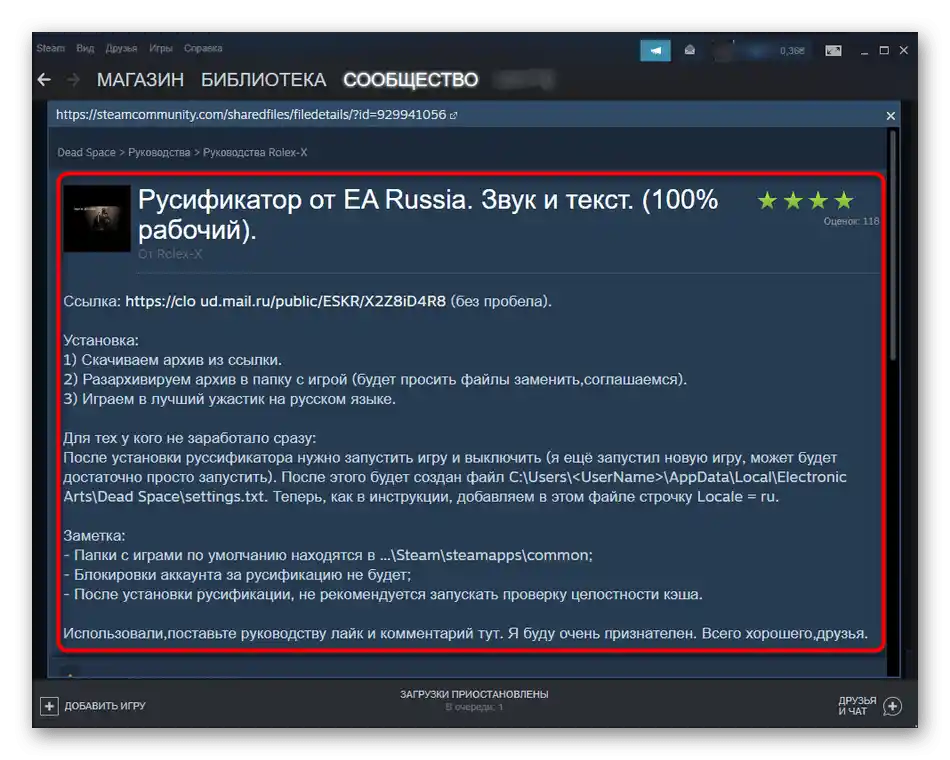The image size is (950, 760).
Task: Click the step 'Скачиваем архив из ссылки'
Action: tap(173, 360)
